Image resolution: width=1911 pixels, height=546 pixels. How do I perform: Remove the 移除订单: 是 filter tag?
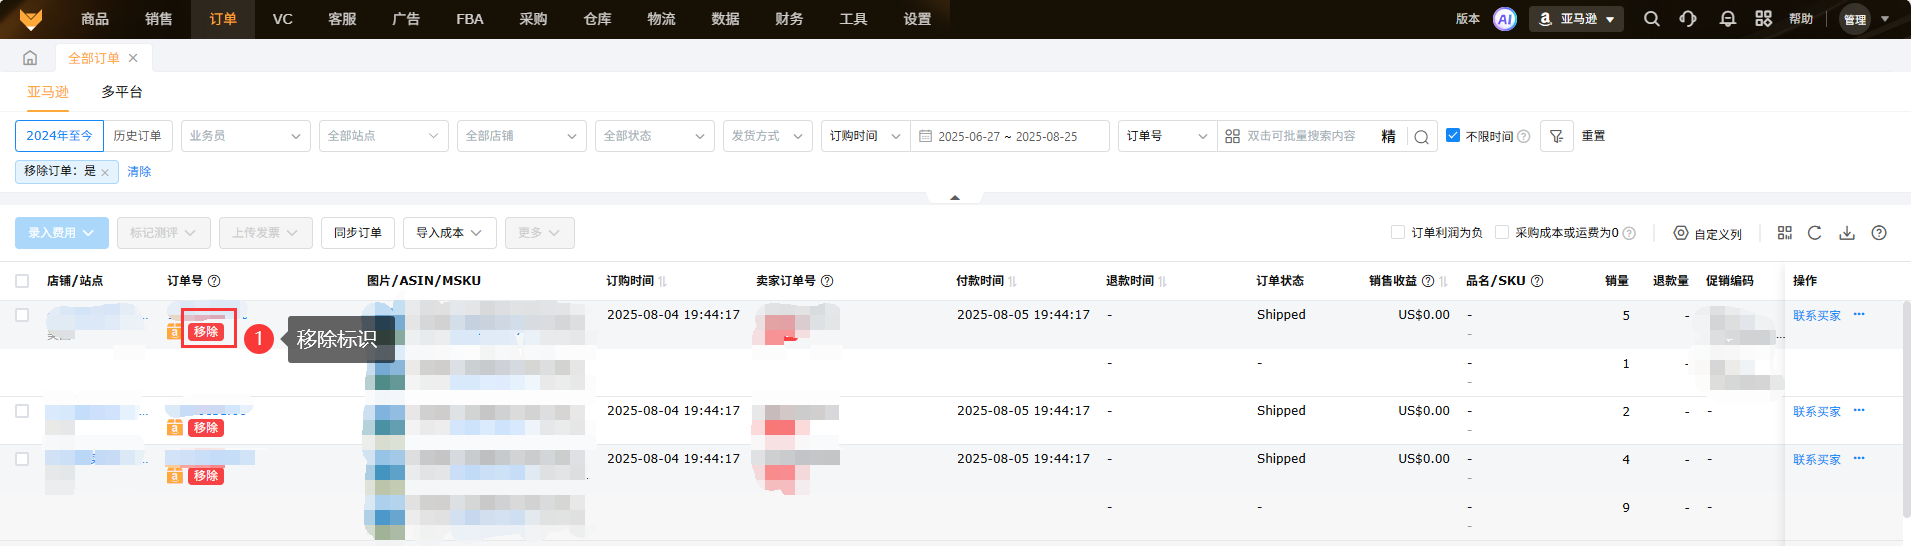(x=105, y=172)
